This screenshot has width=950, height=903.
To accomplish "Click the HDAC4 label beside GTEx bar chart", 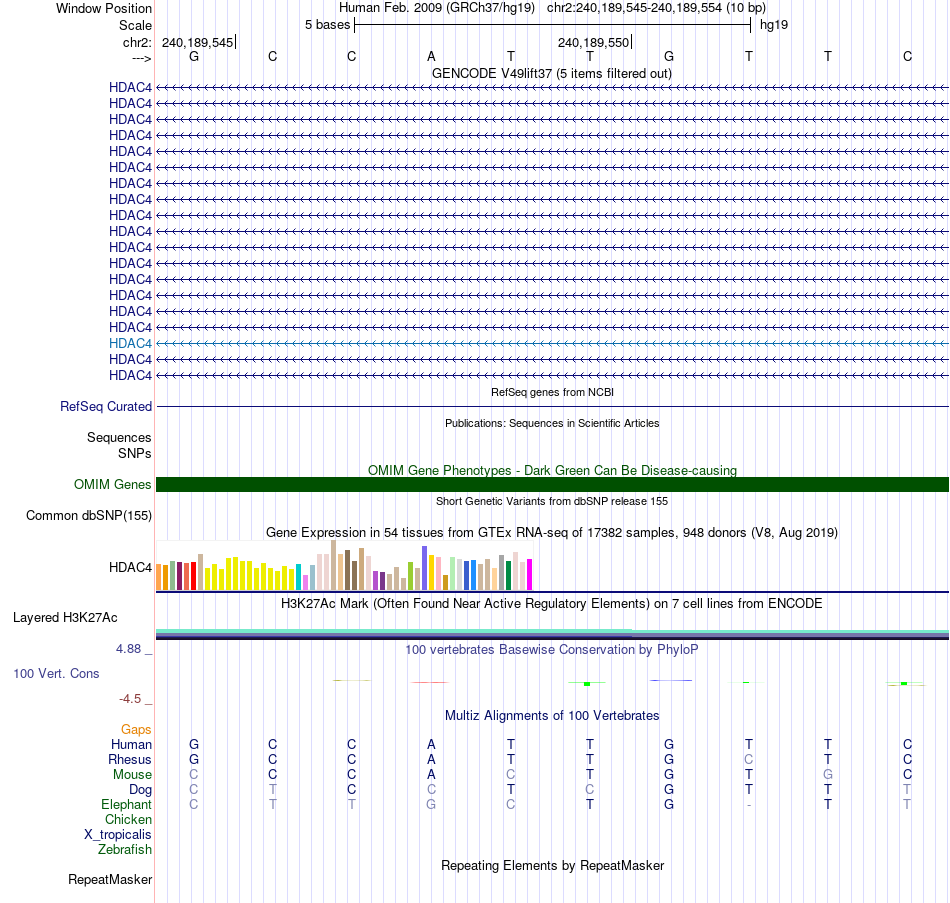I will pyautogui.click(x=130, y=567).
